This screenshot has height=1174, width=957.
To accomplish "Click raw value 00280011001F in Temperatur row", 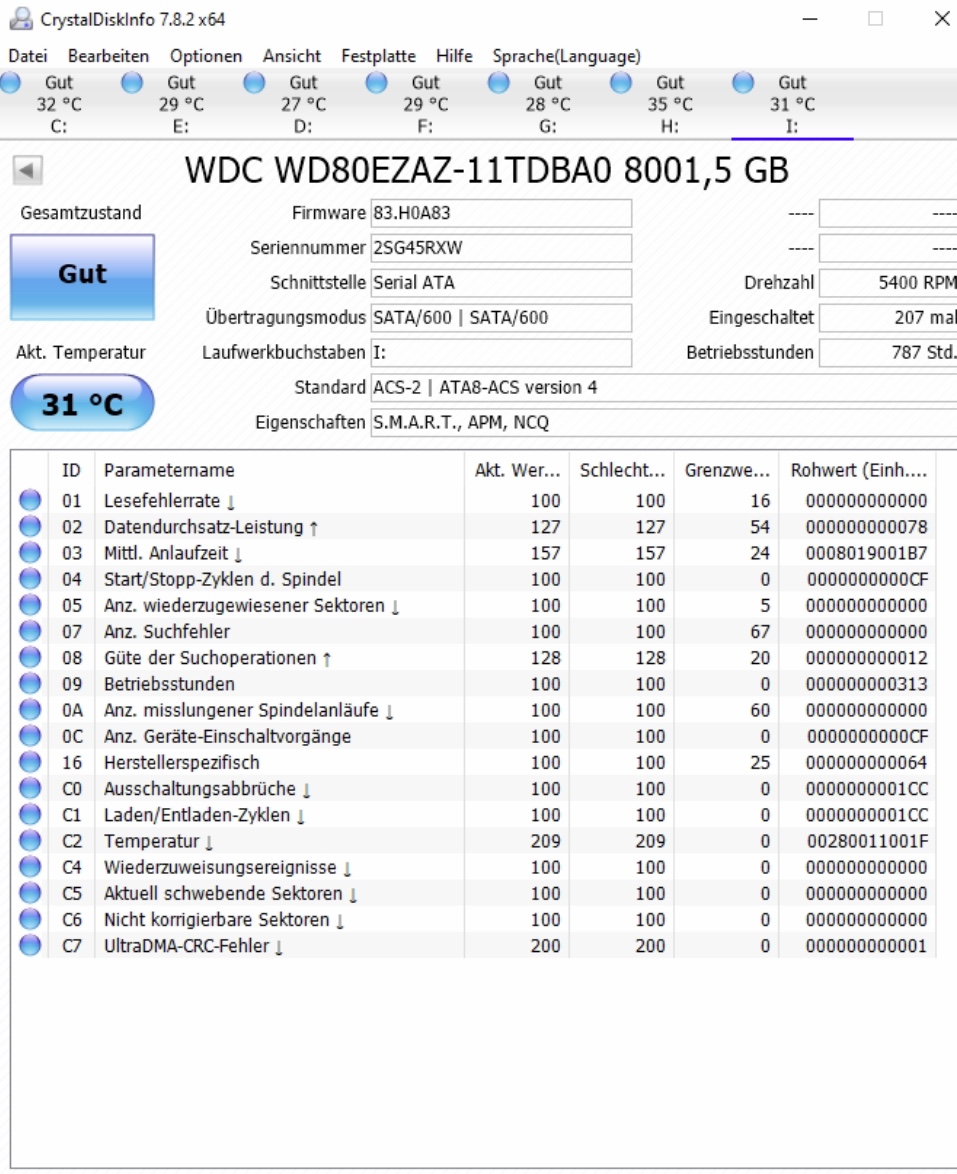I will tap(866, 841).
